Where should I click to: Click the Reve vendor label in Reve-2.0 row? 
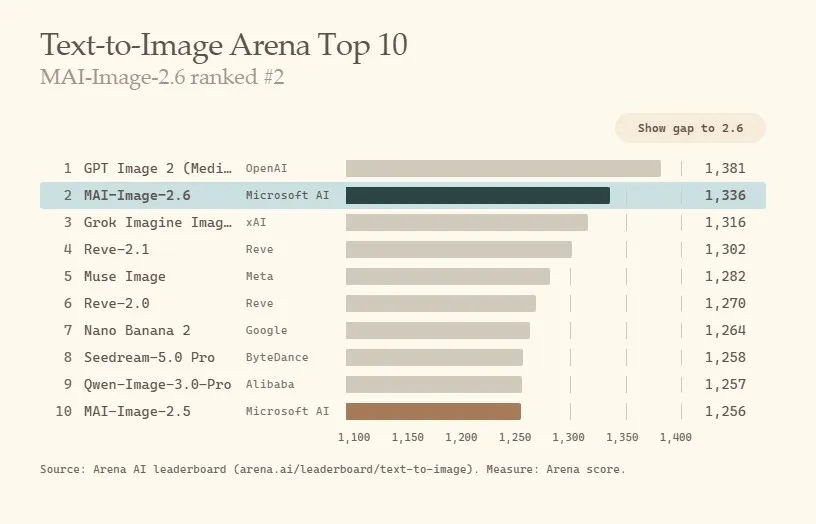tap(260, 303)
